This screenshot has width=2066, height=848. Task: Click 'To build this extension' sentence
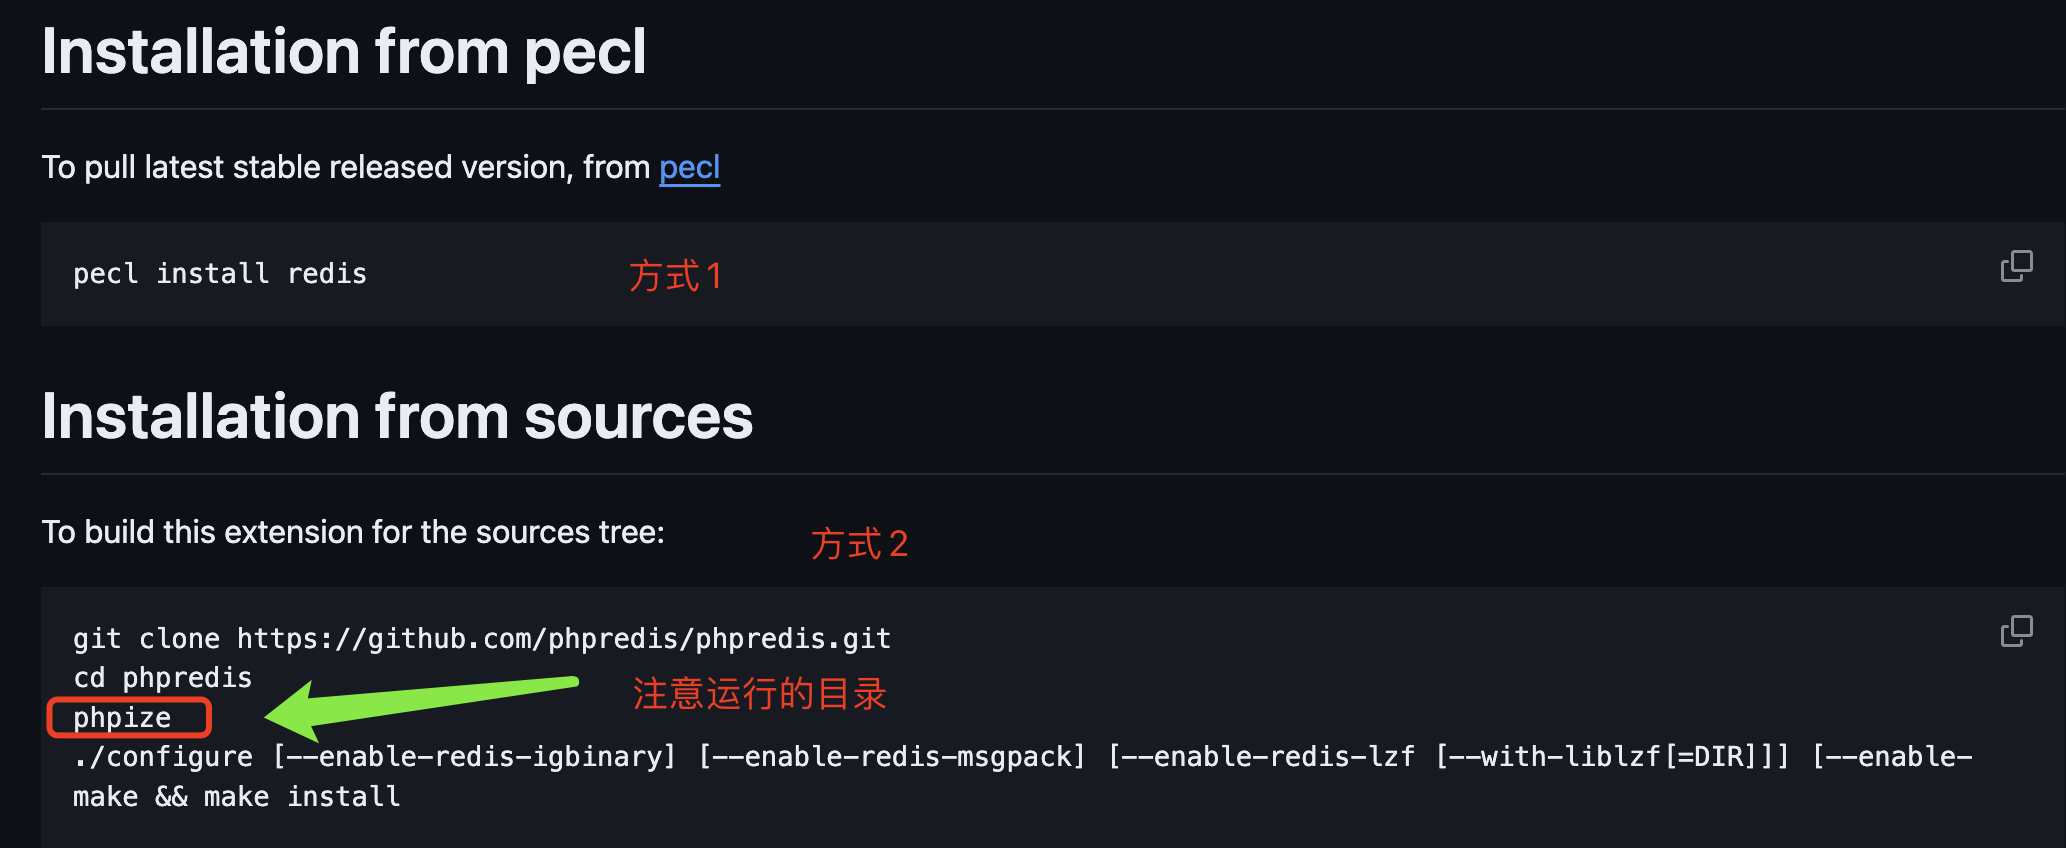[353, 533]
